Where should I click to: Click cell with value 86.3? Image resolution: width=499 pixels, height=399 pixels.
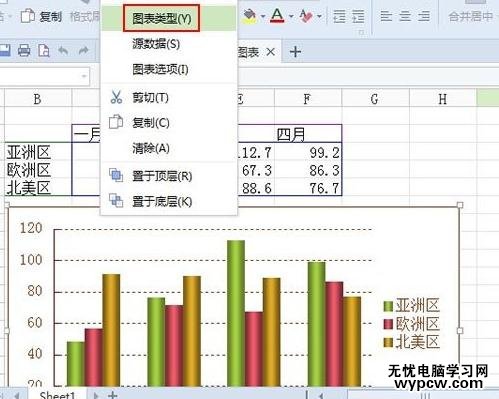coord(307,170)
